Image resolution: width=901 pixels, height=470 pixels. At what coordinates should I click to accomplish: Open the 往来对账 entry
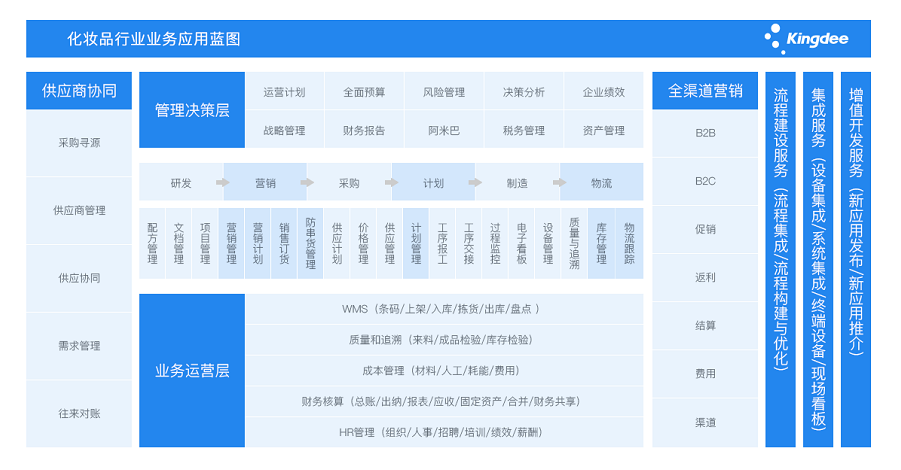click(79, 414)
